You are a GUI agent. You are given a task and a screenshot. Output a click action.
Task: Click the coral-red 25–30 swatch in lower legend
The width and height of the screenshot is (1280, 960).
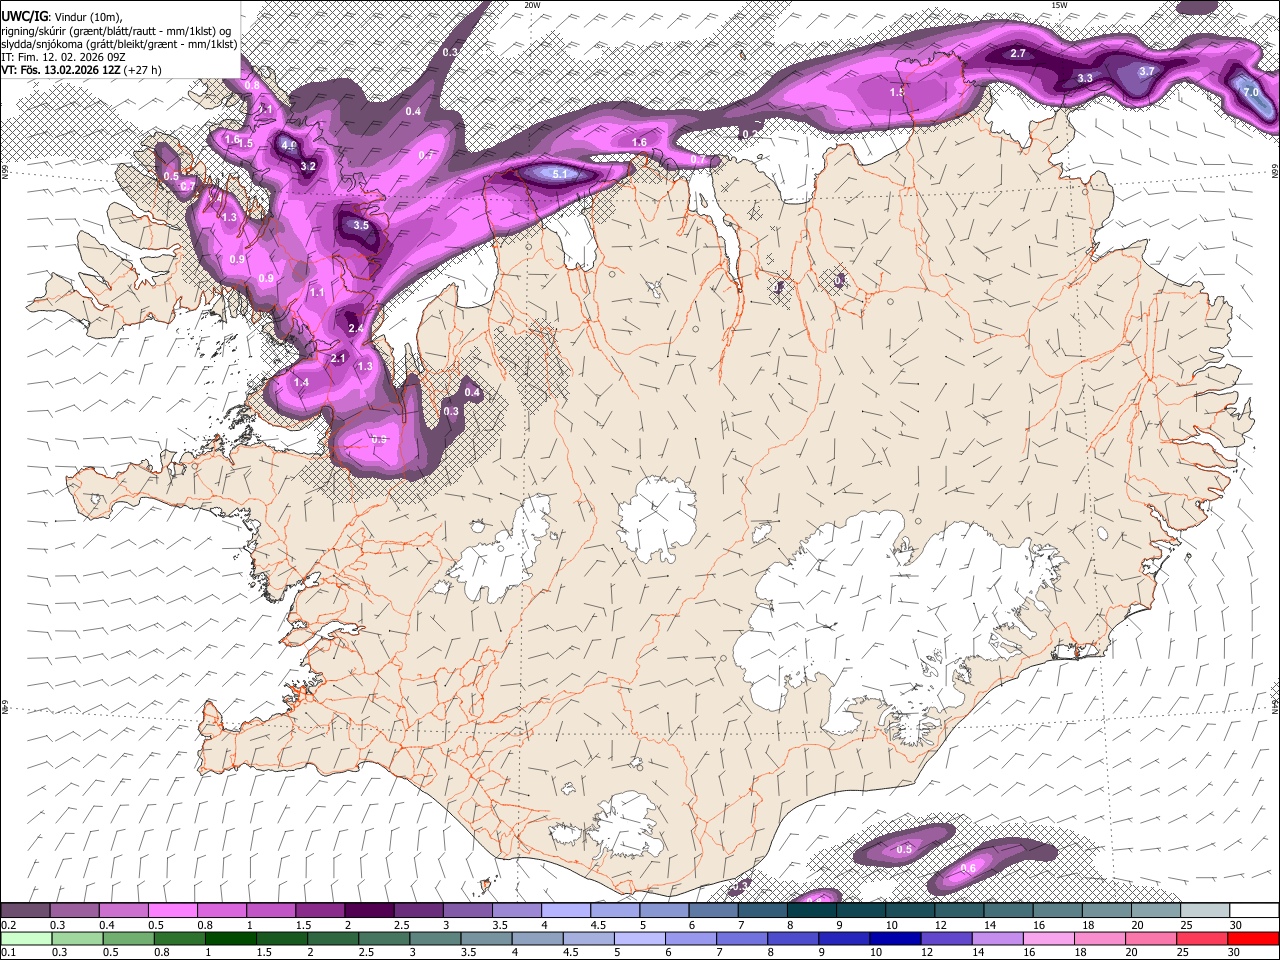[1203, 938]
